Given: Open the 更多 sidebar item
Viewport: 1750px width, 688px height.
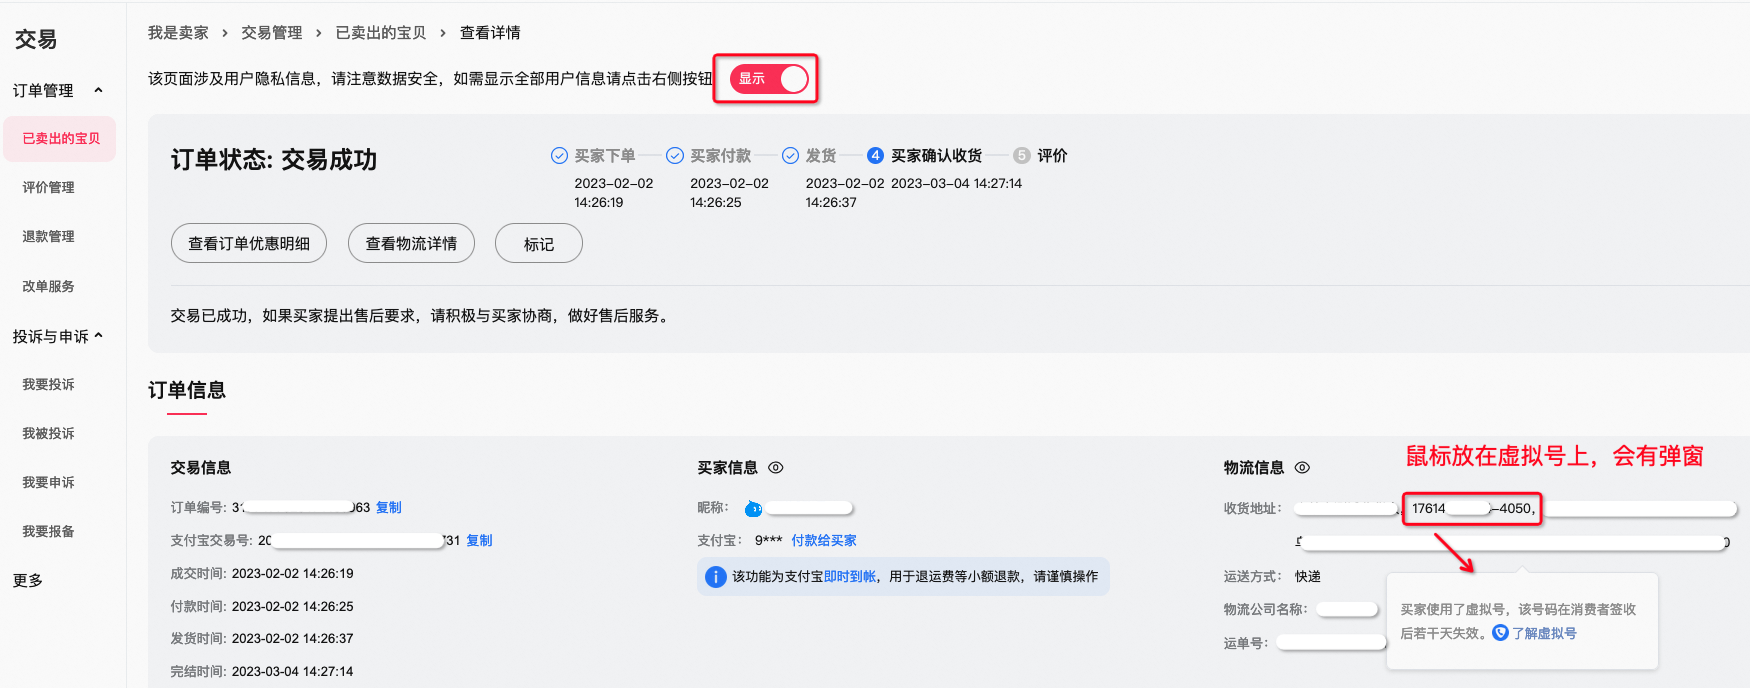Looking at the screenshot, I should [28, 580].
